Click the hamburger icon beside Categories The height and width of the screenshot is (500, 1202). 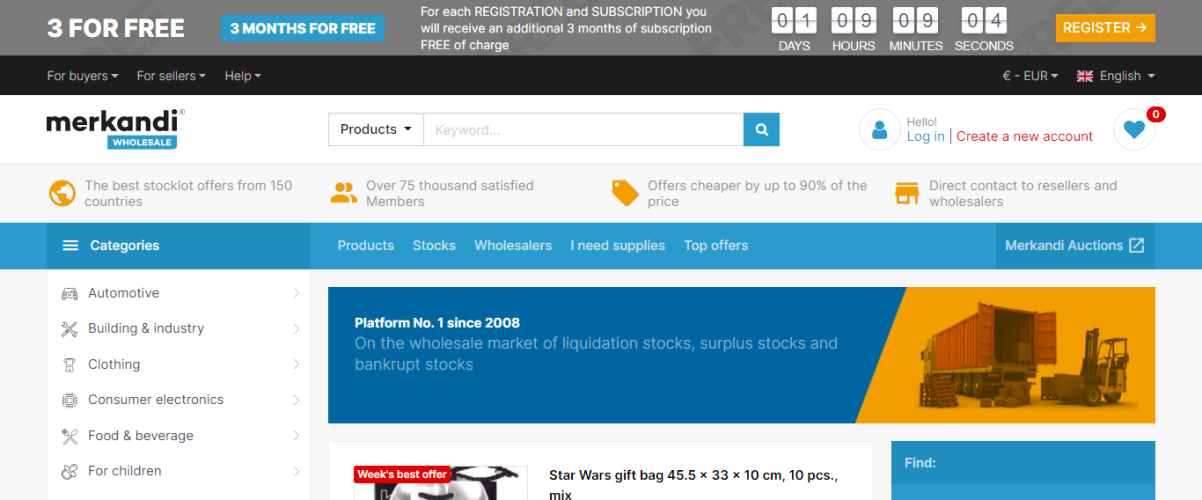70,245
